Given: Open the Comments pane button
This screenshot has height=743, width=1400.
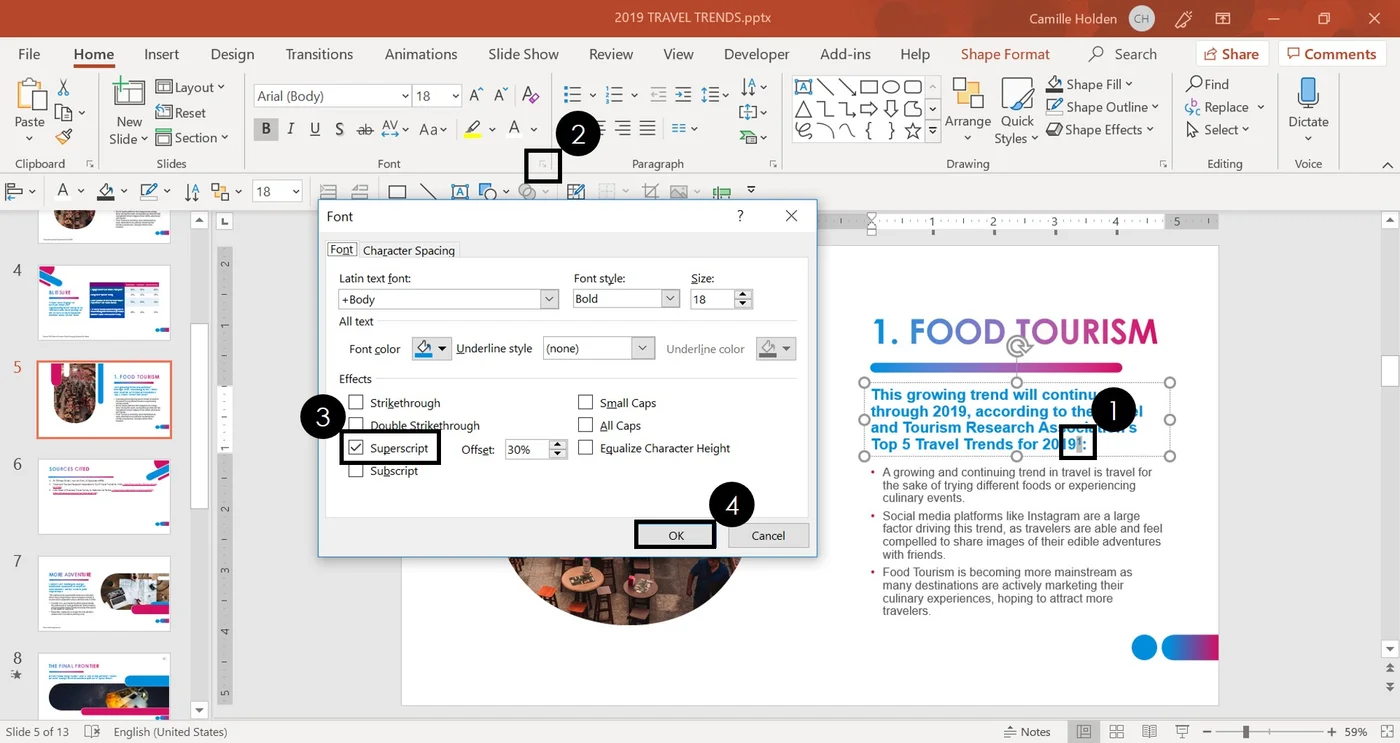Looking at the screenshot, I should pyautogui.click(x=1332, y=54).
